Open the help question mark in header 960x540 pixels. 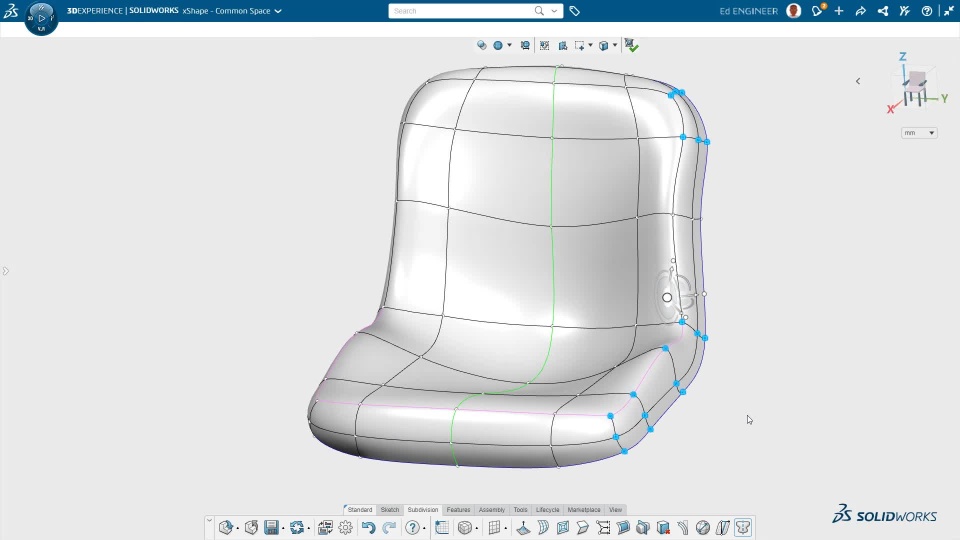pyautogui.click(x=927, y=11)
